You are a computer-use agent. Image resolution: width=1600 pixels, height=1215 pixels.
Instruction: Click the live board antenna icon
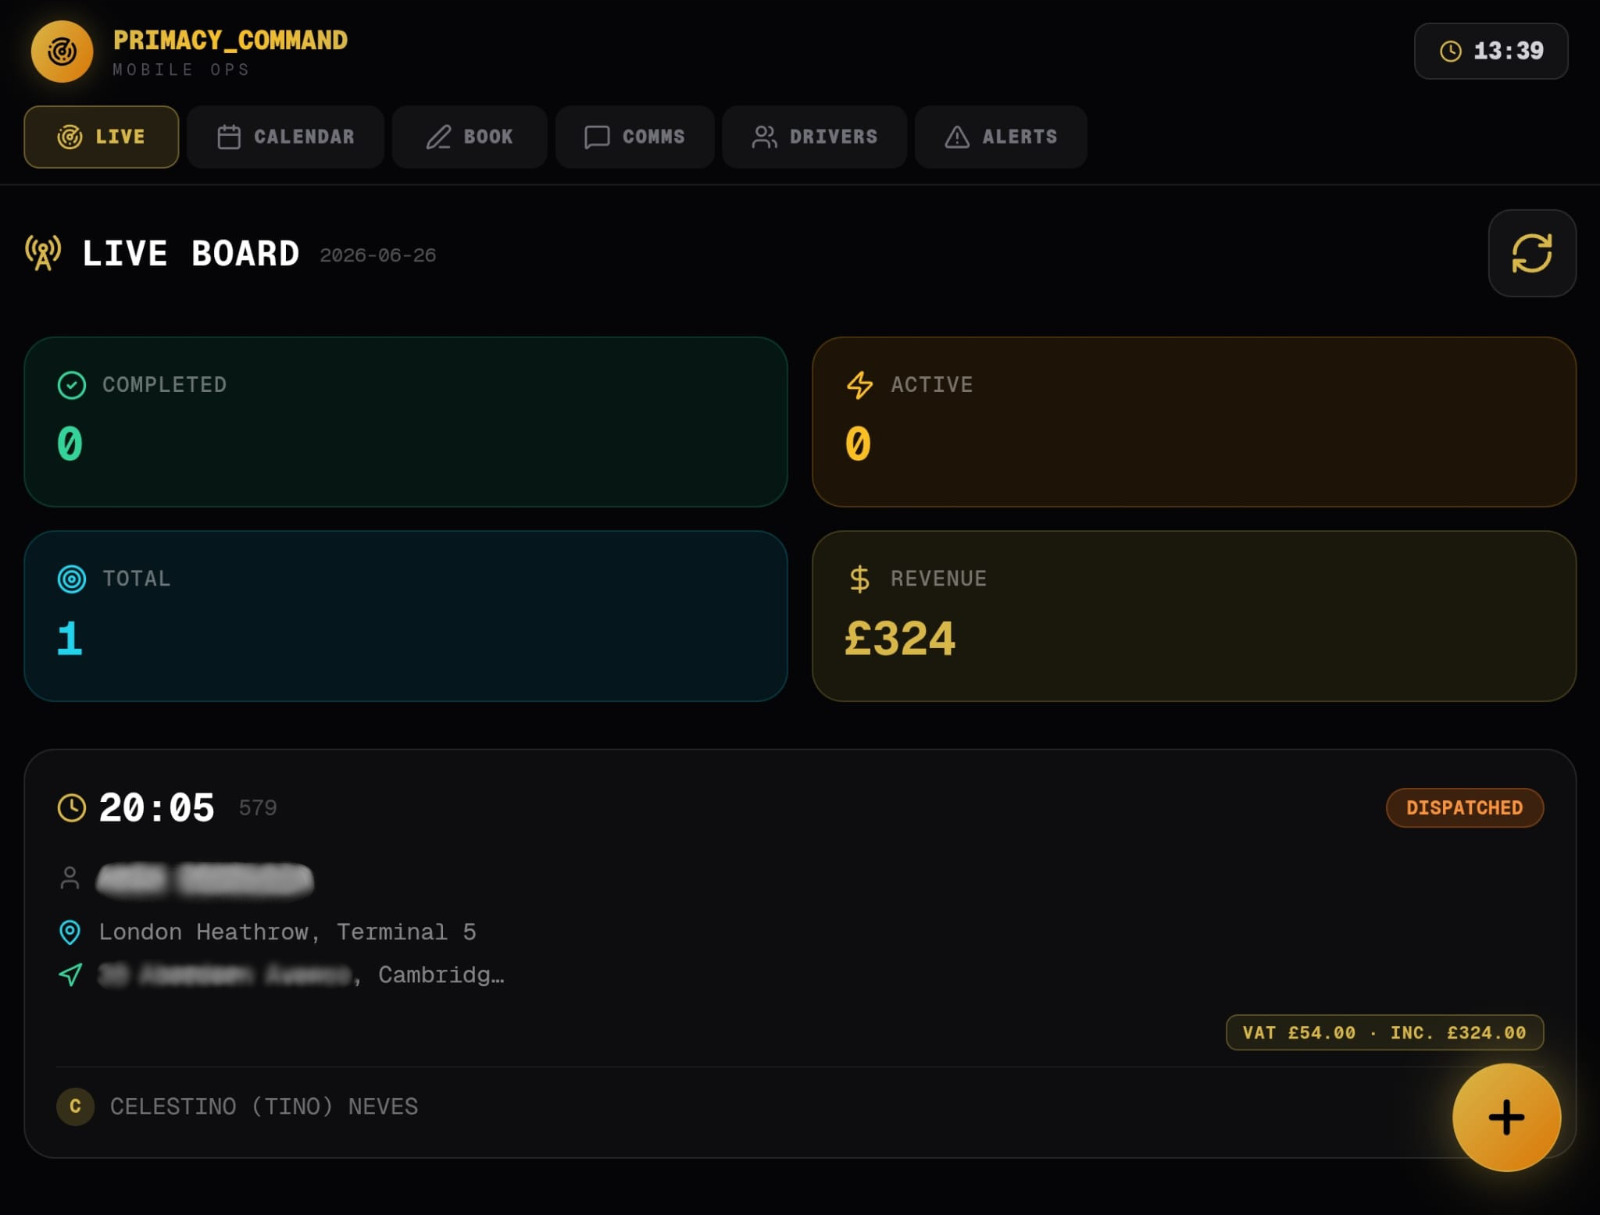click(43, 254)
